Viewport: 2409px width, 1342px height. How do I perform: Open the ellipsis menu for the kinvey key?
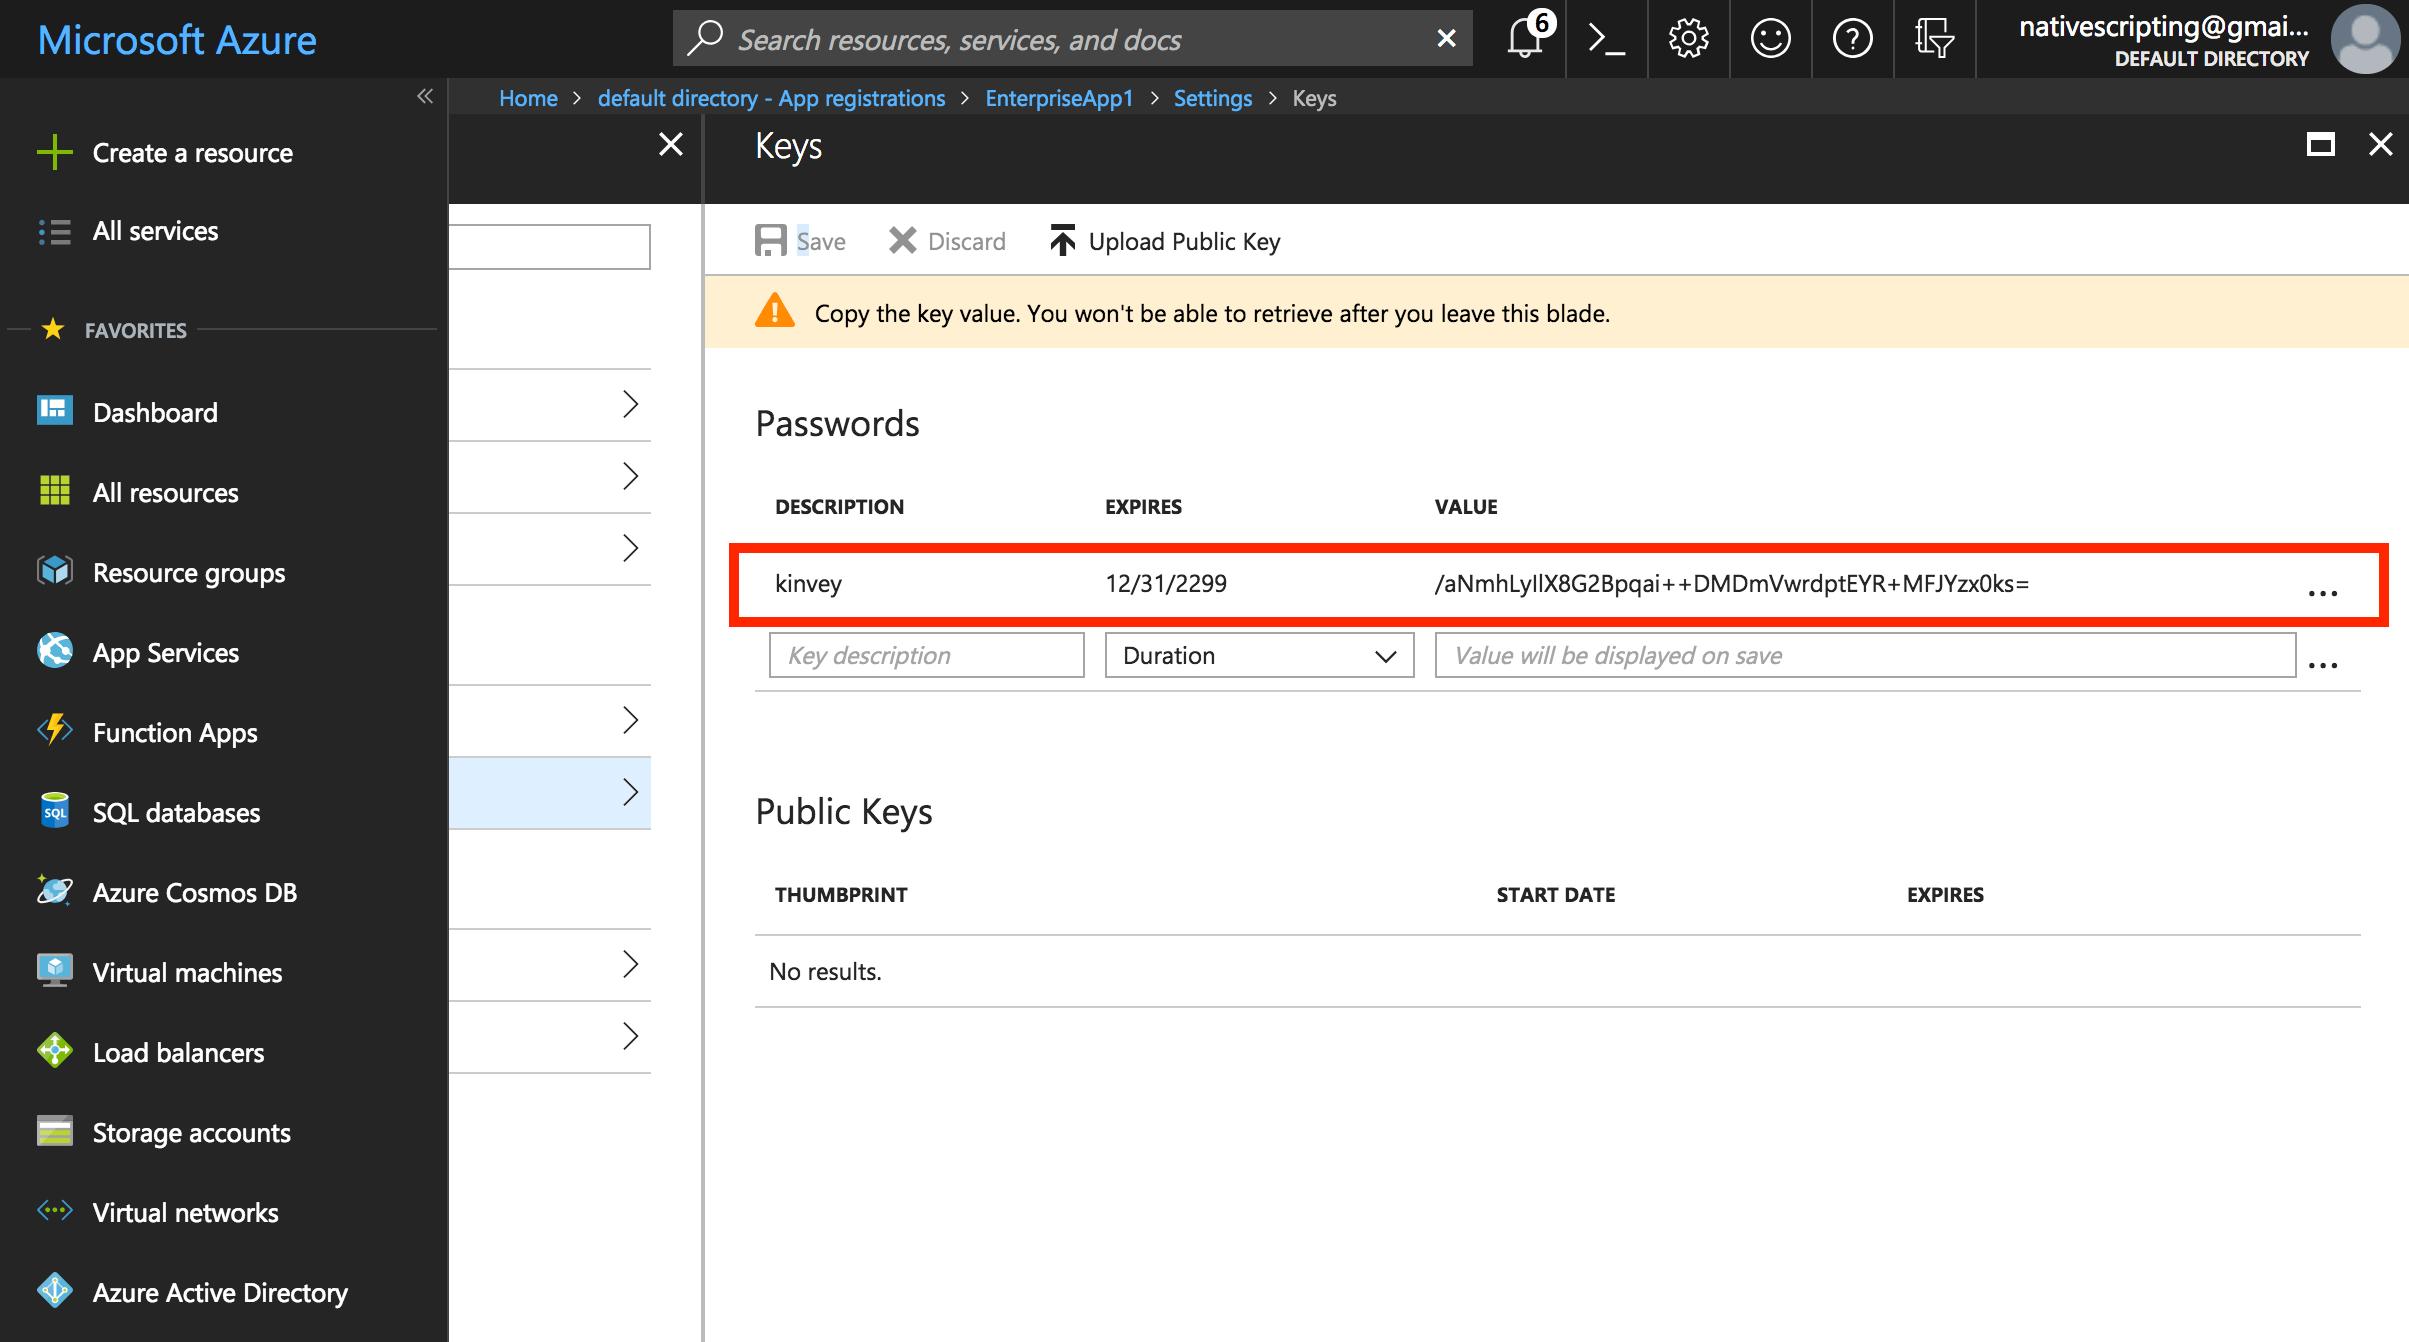coord(2322,592)
